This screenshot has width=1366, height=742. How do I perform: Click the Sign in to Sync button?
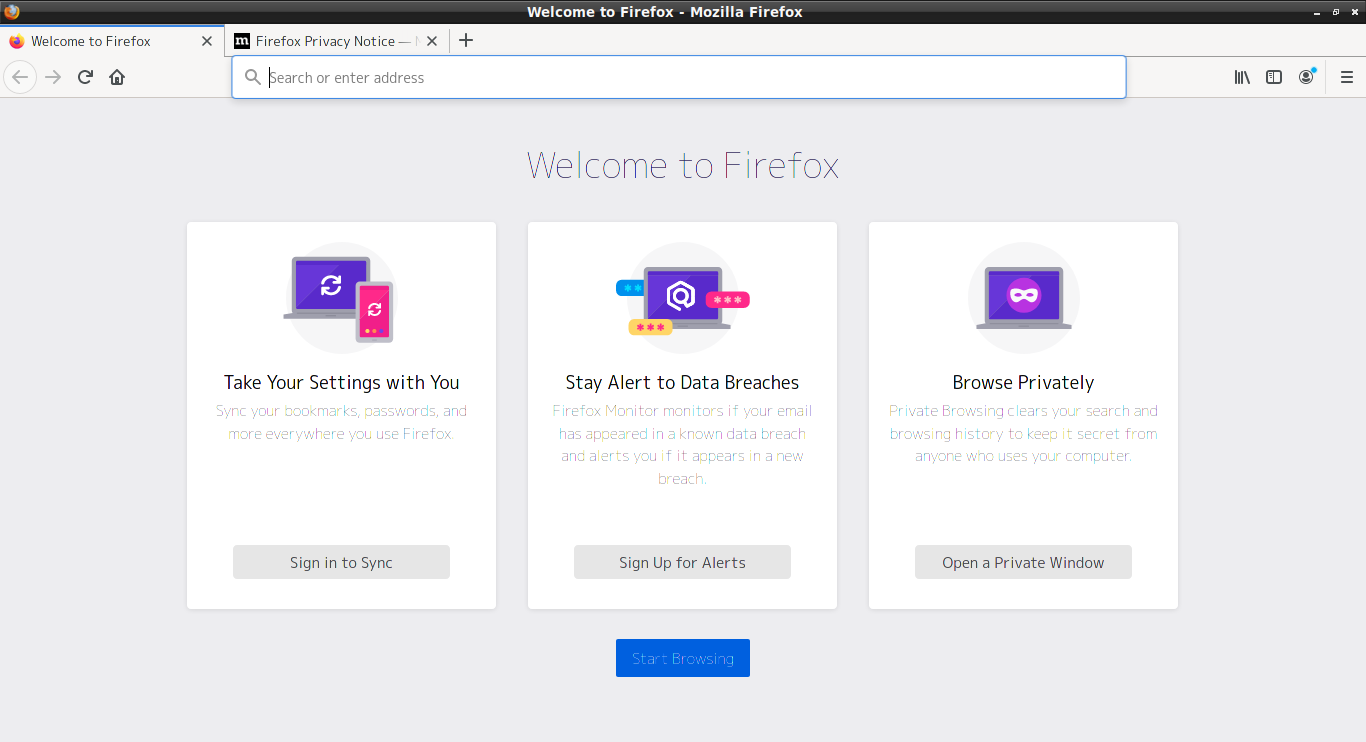pyautogui.click(x=341, y=562)
